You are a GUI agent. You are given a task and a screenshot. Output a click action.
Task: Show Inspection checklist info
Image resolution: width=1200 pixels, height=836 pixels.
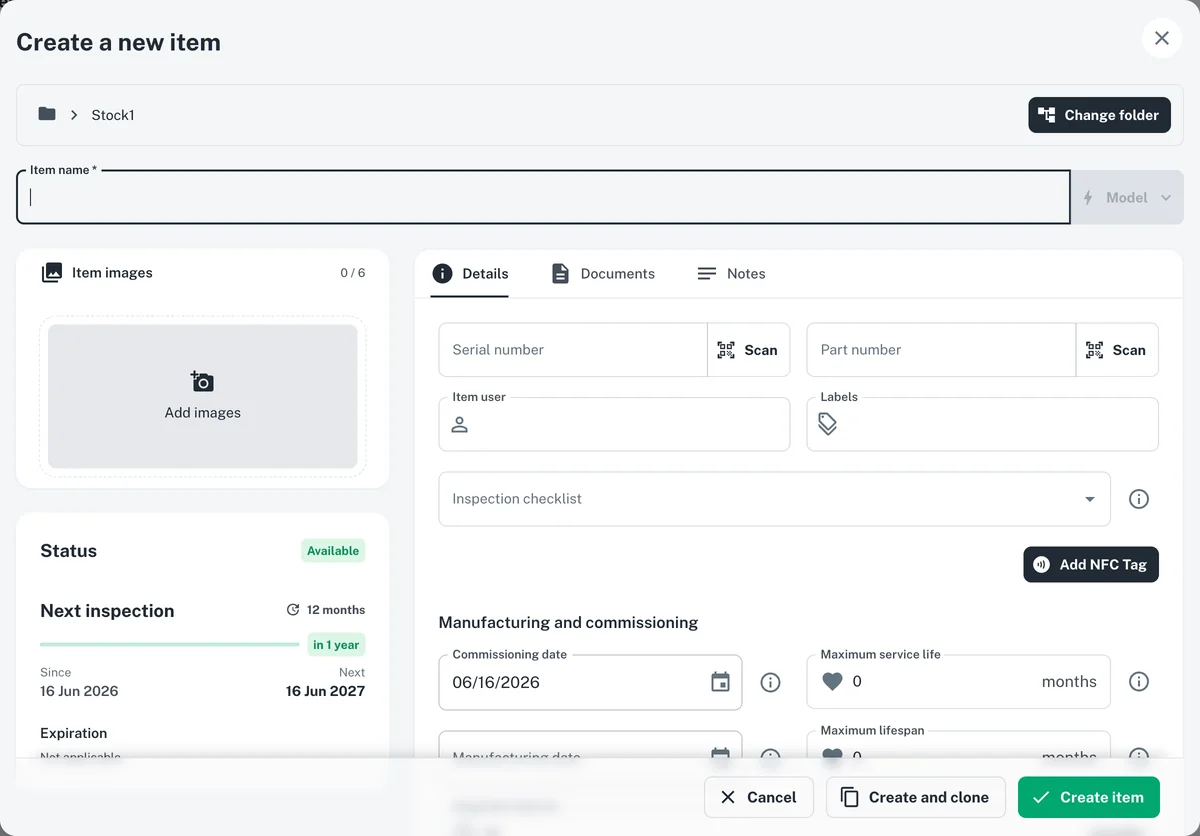1139,499
